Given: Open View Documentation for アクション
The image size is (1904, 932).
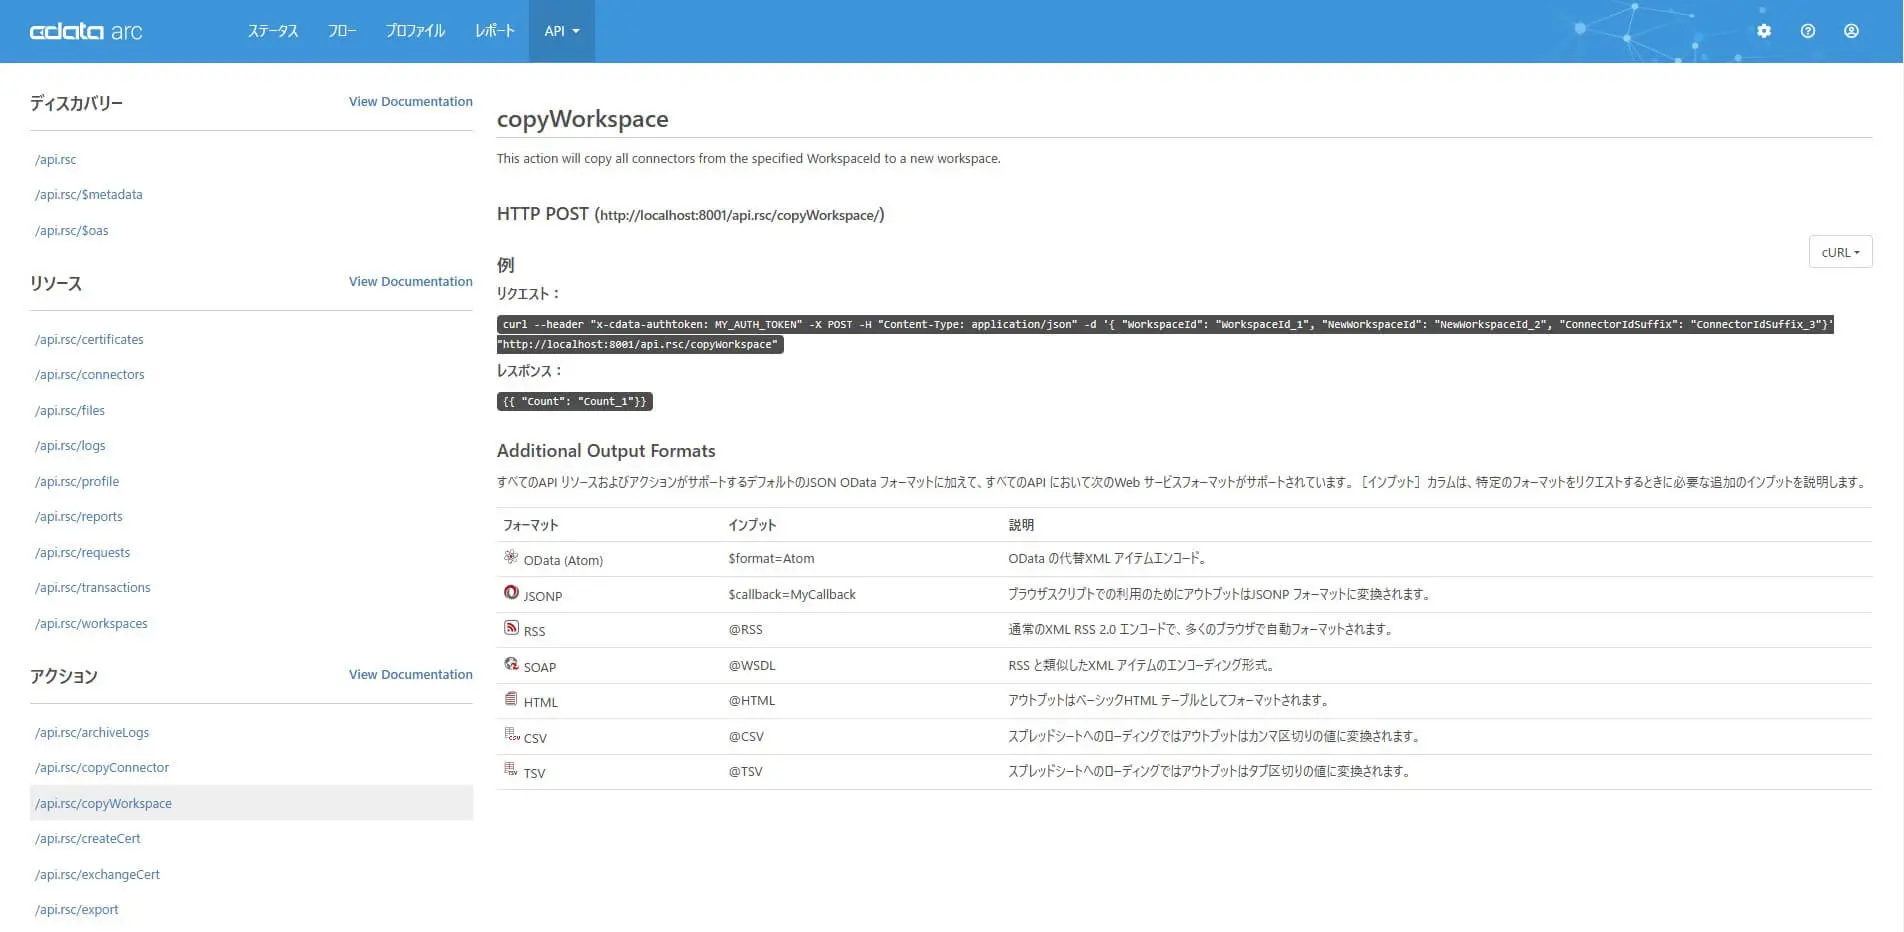Looking at the screenshot, I should [x=411, y=675].
